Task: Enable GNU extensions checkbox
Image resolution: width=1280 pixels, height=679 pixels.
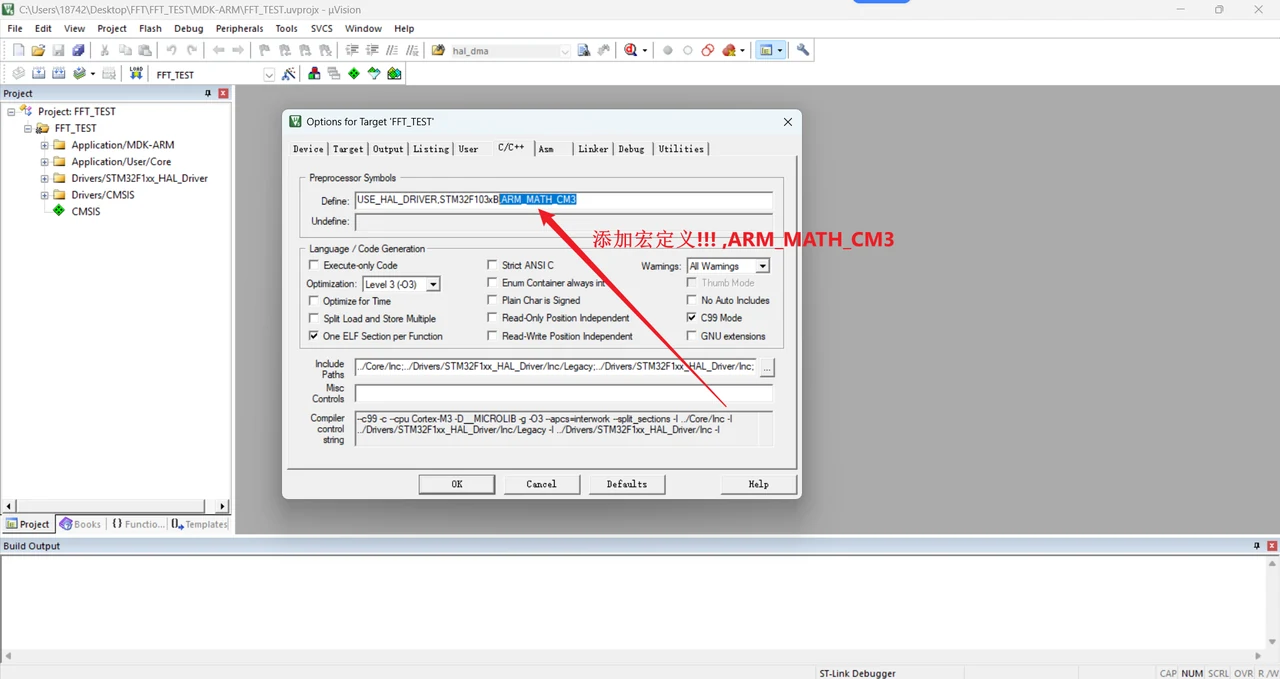Action: (x=692, y=336)
